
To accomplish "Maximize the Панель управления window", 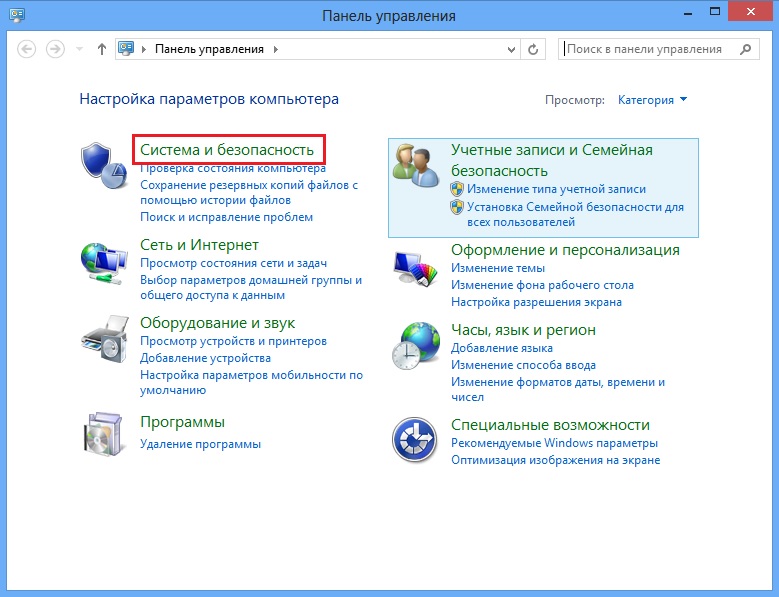I will (715, 11).
